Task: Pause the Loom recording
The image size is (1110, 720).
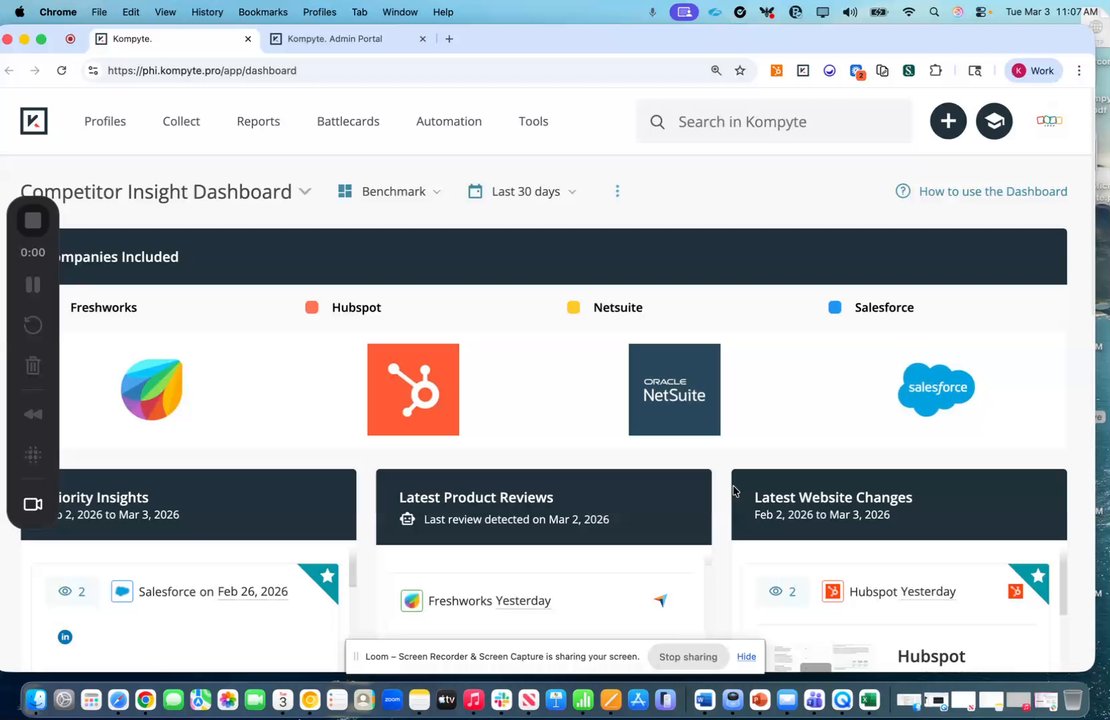Action: (x=33, y=285)
